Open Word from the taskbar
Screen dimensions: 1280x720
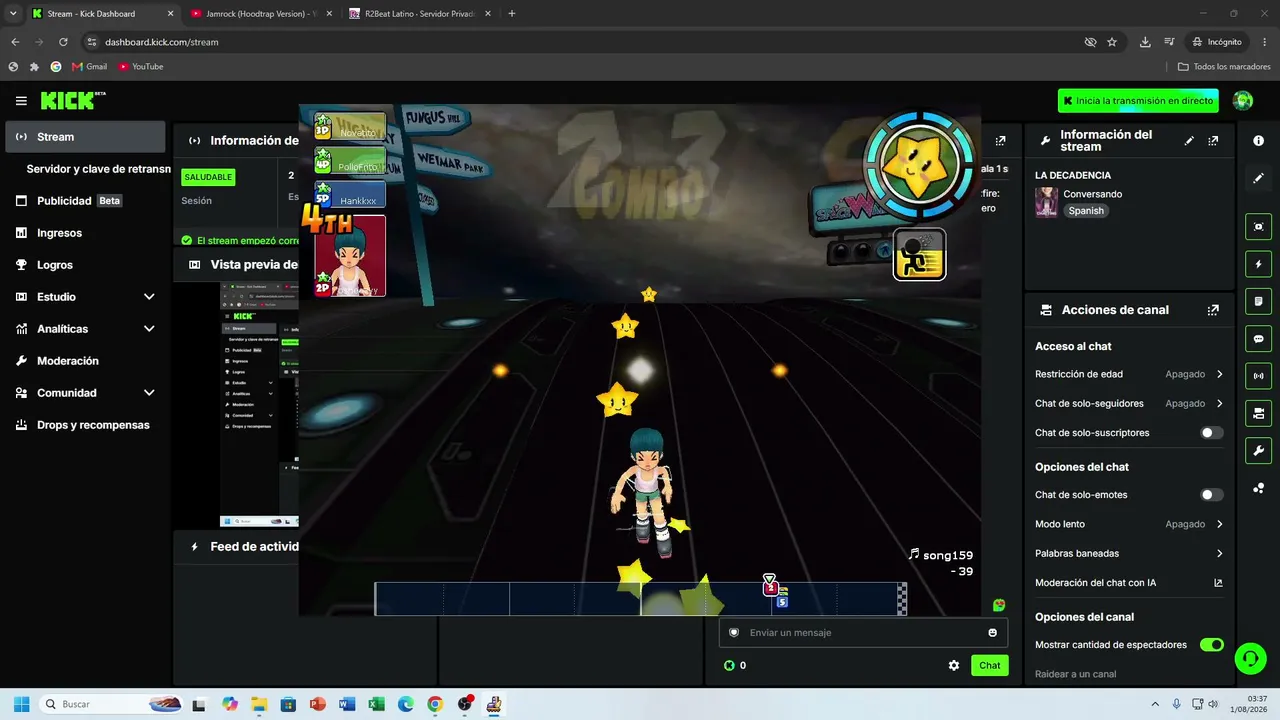click(x=347, y=704)
